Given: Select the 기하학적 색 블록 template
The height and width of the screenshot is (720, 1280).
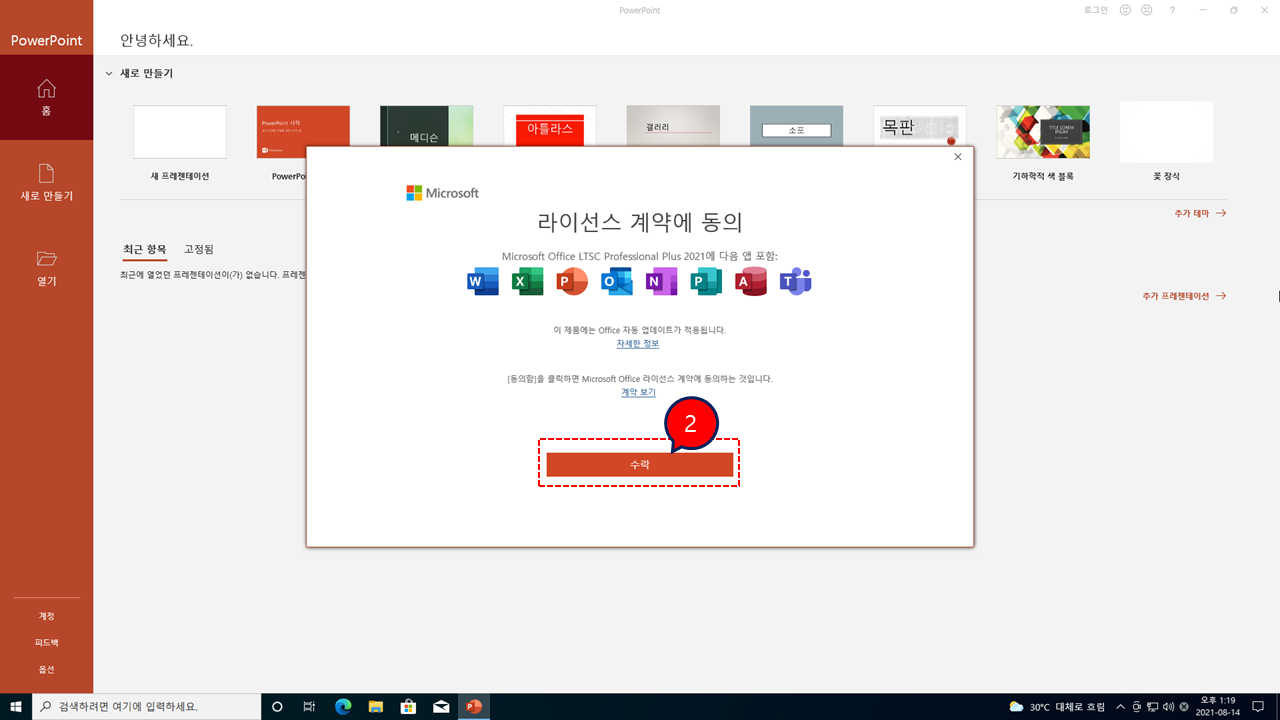Looking at the screenshot, I should pos(1043,132).
